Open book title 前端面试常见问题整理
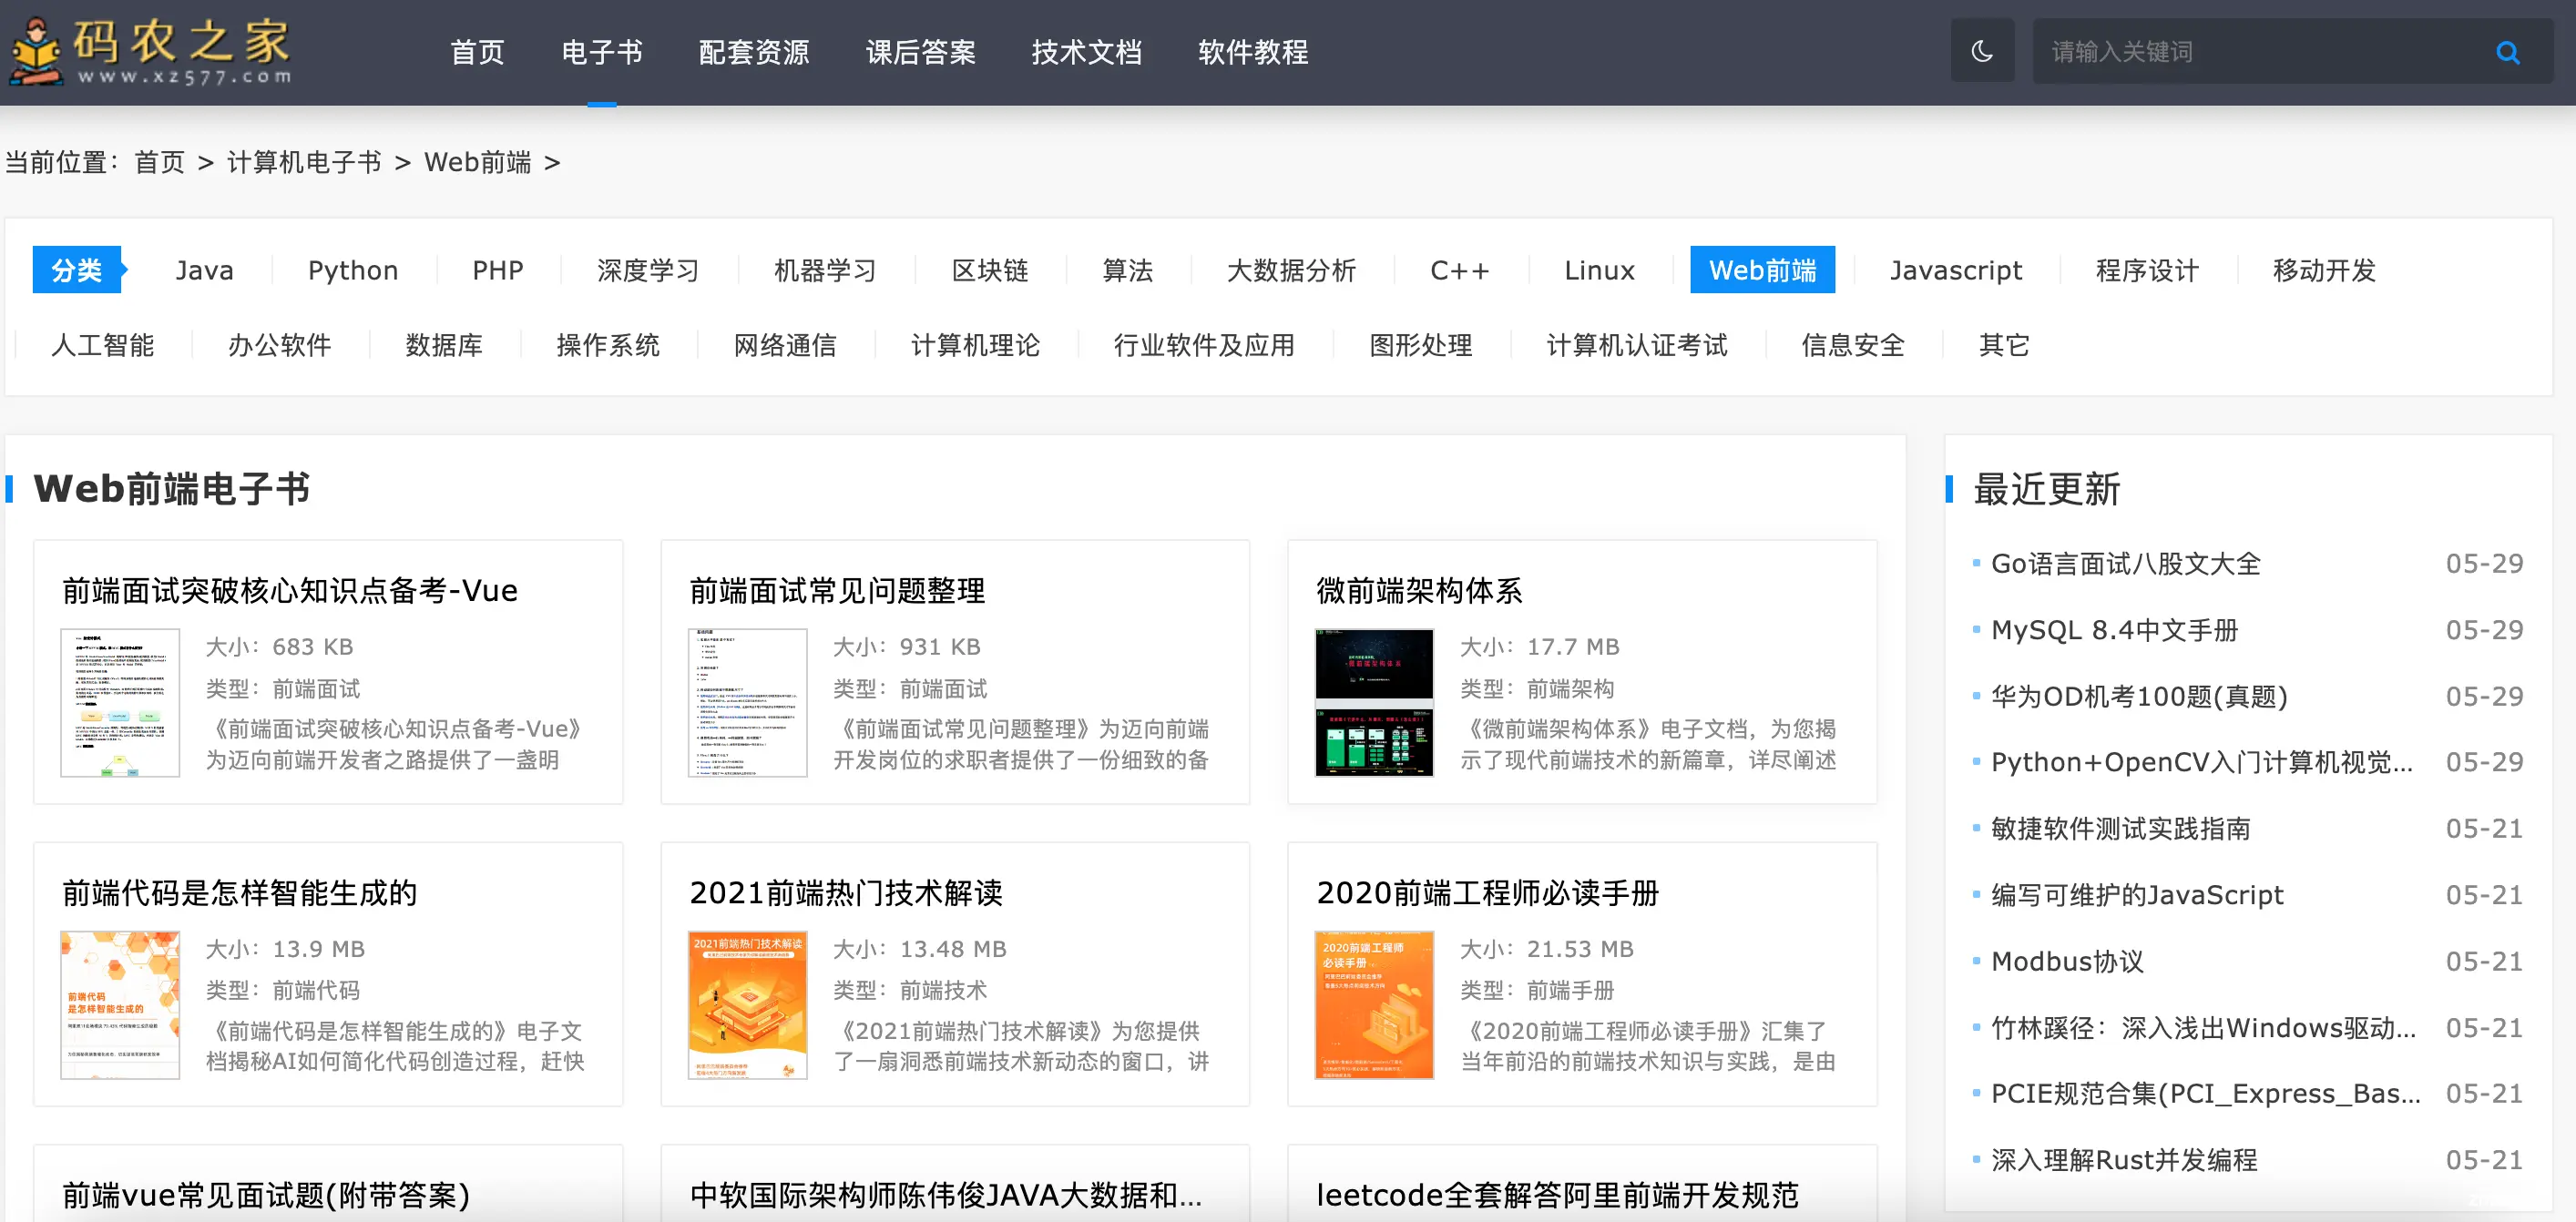This screenshot has width=2576, height=1222. click(837, 590)
